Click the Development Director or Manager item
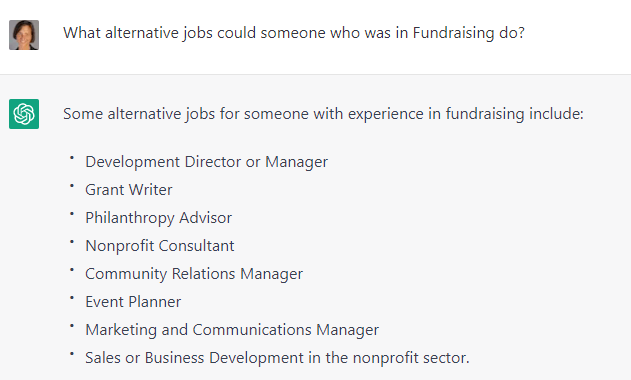The image size is (631, 380). pyautogui.click(x=206, y=162)
